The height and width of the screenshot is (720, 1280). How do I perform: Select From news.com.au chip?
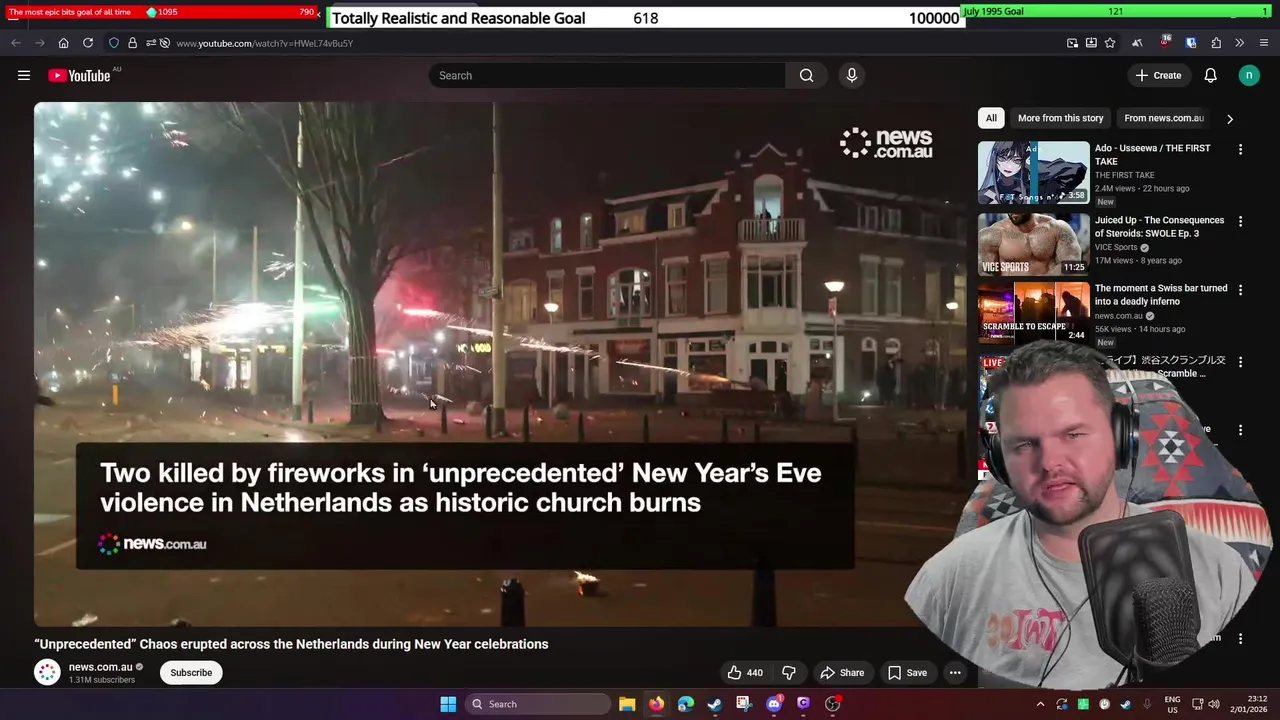tap(1163, 118)
